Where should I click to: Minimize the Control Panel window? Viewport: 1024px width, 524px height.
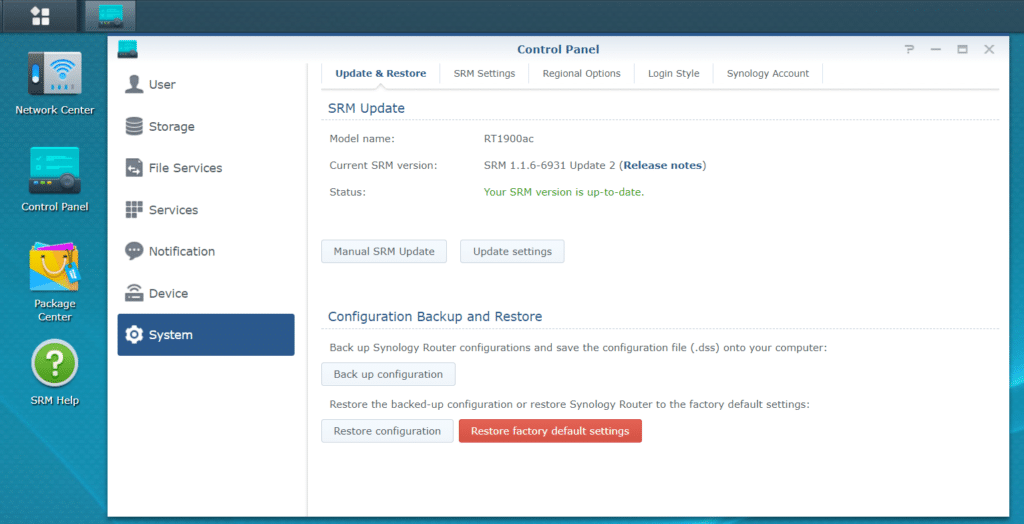[936, 50]
